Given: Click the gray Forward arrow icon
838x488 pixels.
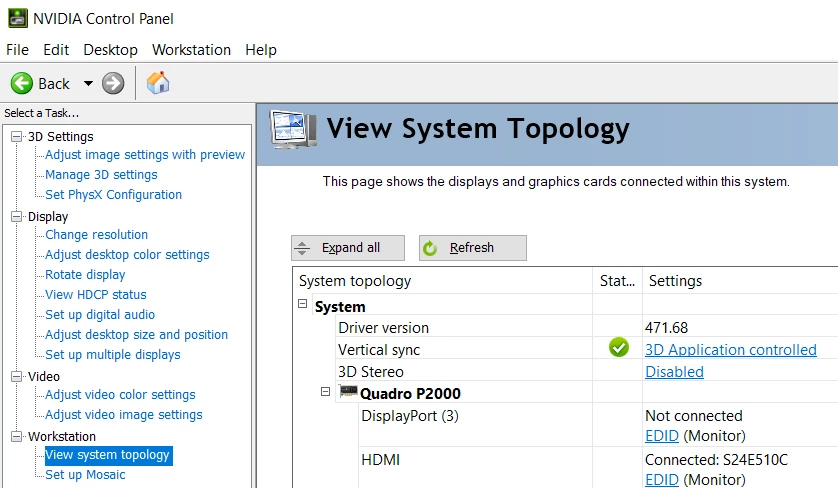Looking at the screenshot, I should (113, 83).
